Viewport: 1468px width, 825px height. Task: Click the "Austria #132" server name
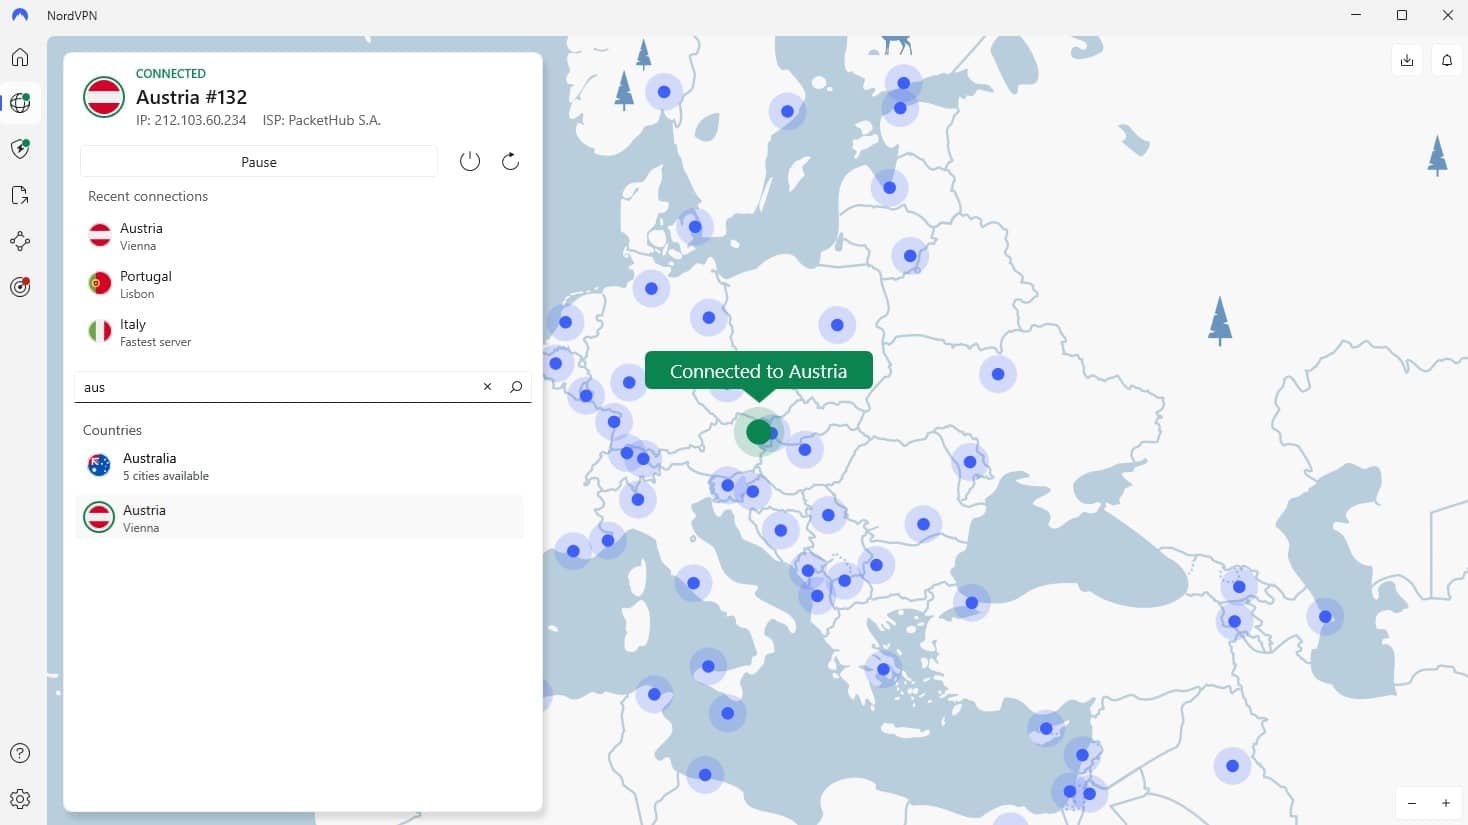(192, 97)
